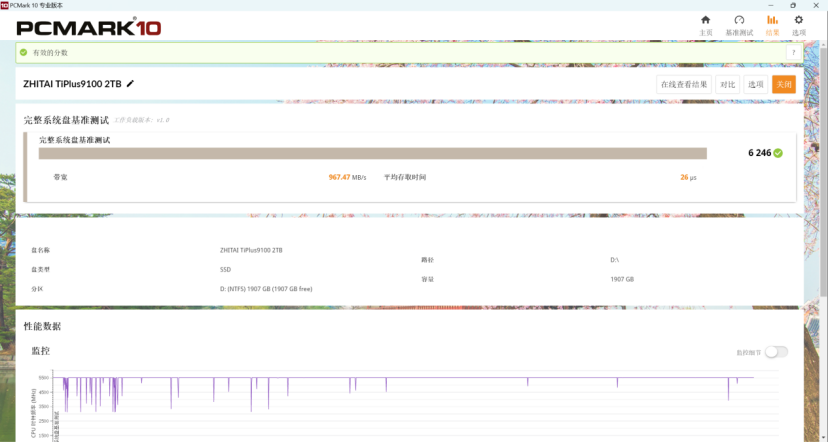Click the 5500 axis label on graph
Screen dimensions: 828x442
tap(44, 378)
